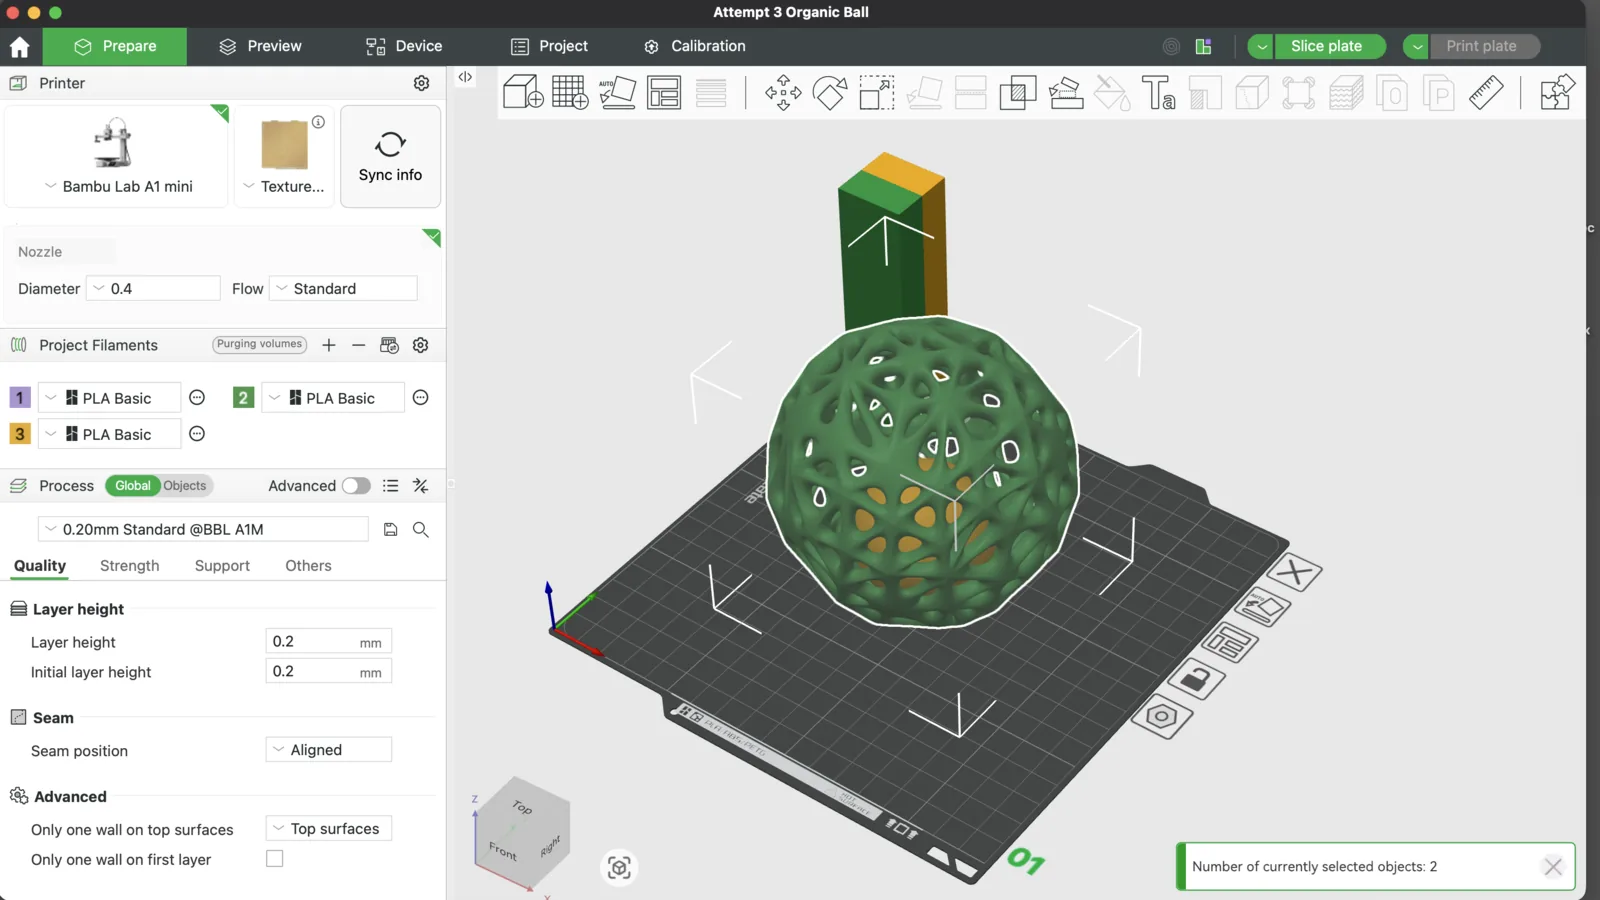This screenshot has height=900, width=1600.
Task: Open the Seam position dropdown
Action: coord(328,750)
